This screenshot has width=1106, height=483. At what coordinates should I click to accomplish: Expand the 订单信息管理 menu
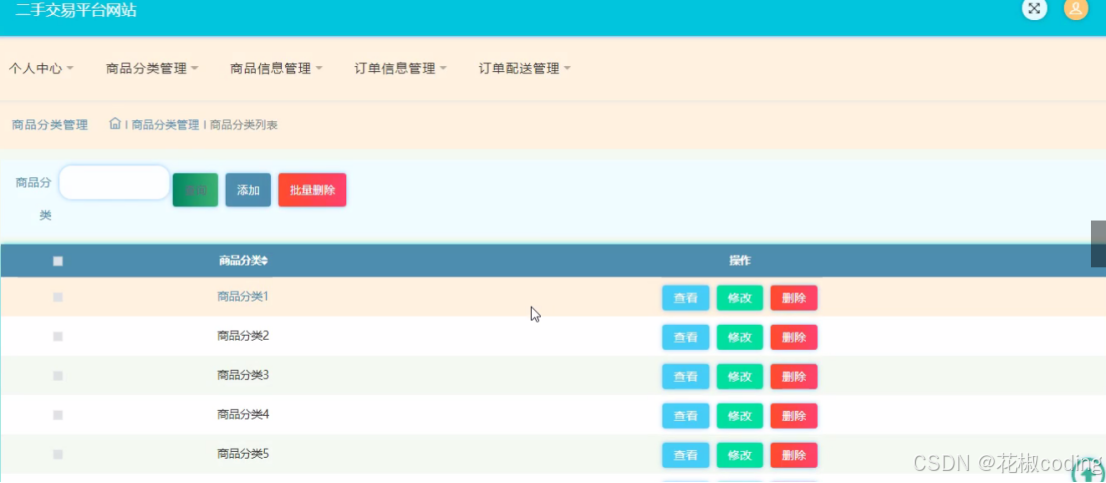tap(400, 68)
